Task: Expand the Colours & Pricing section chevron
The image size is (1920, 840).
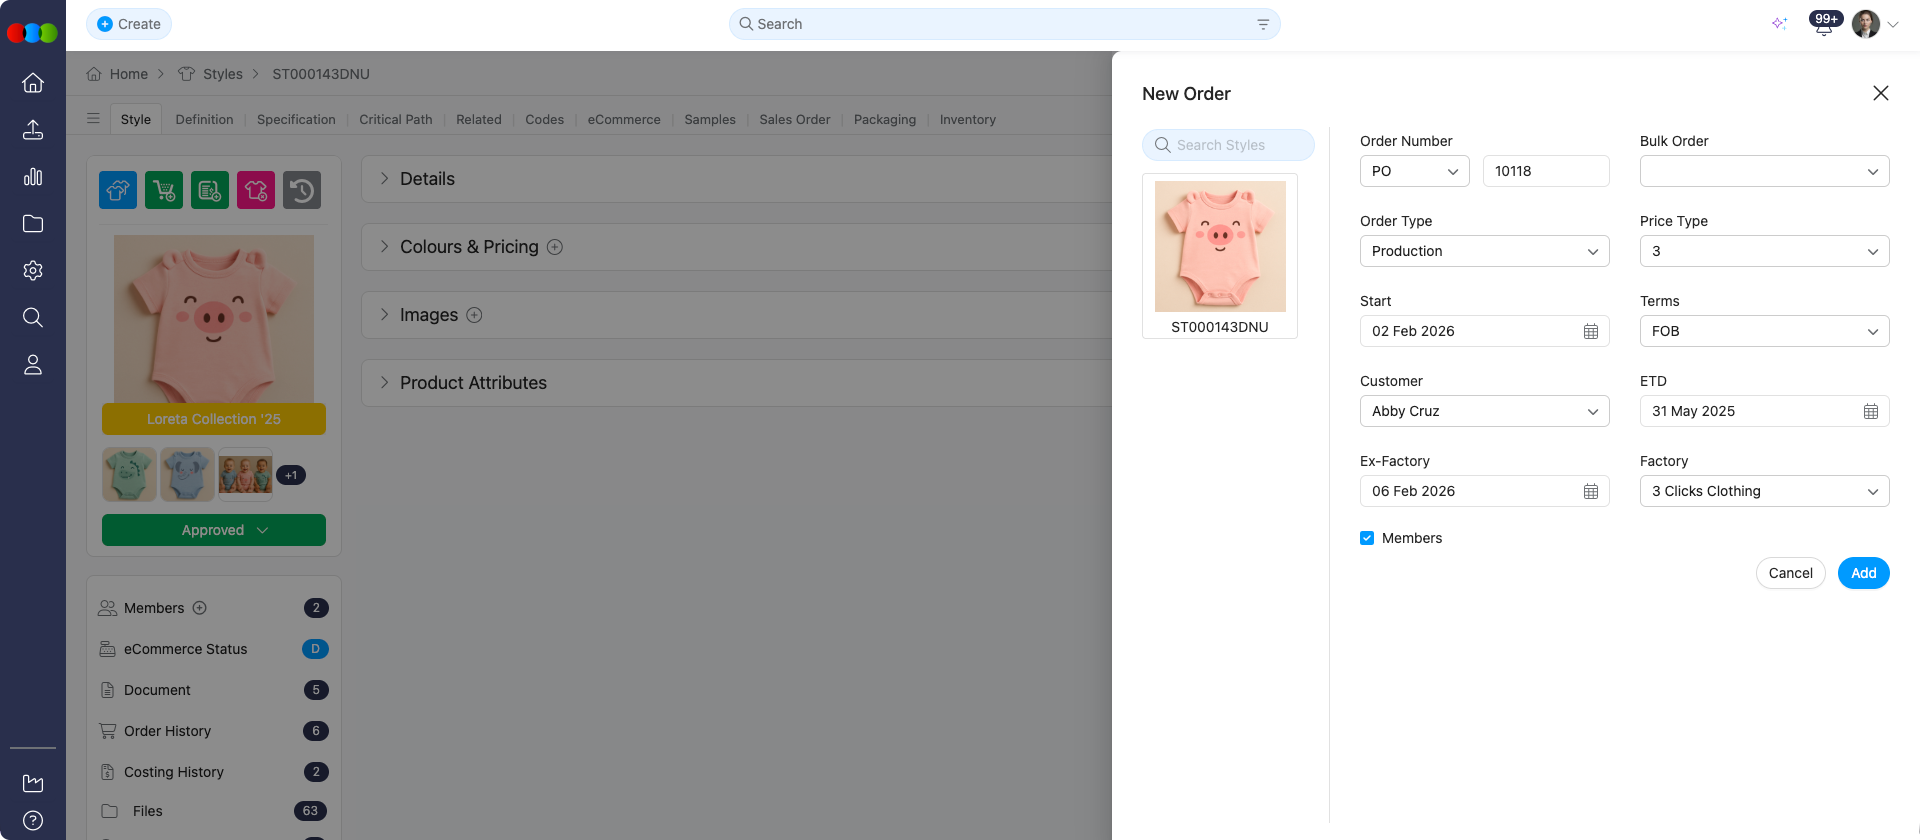Action: 384,247
